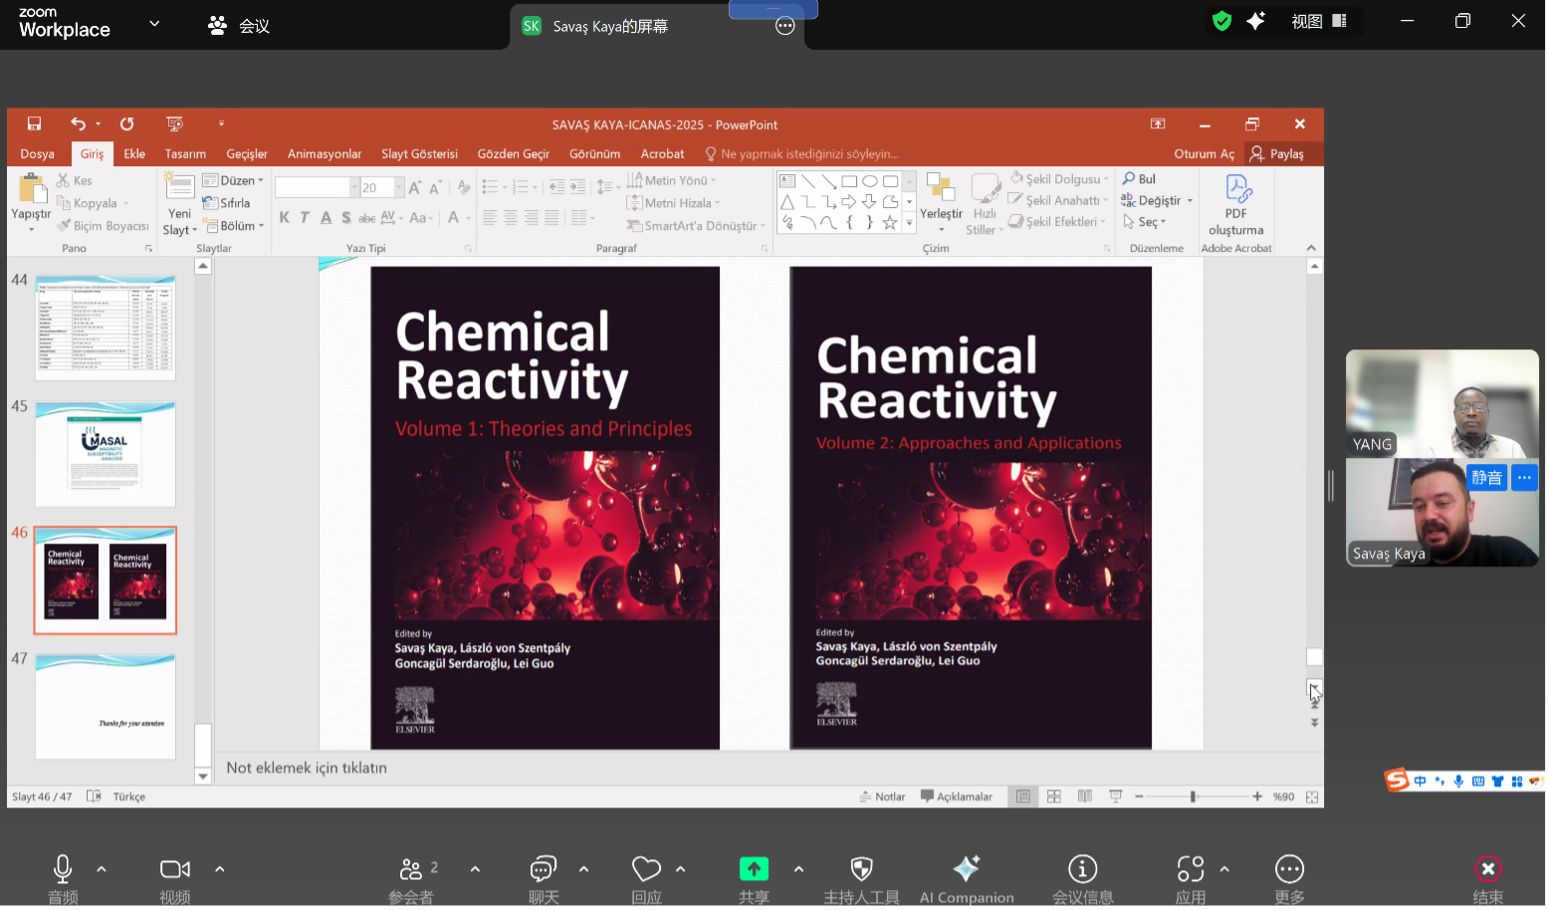Expand the audio options arrow
Screen dimensions: 1549x910
pos(101,870)
